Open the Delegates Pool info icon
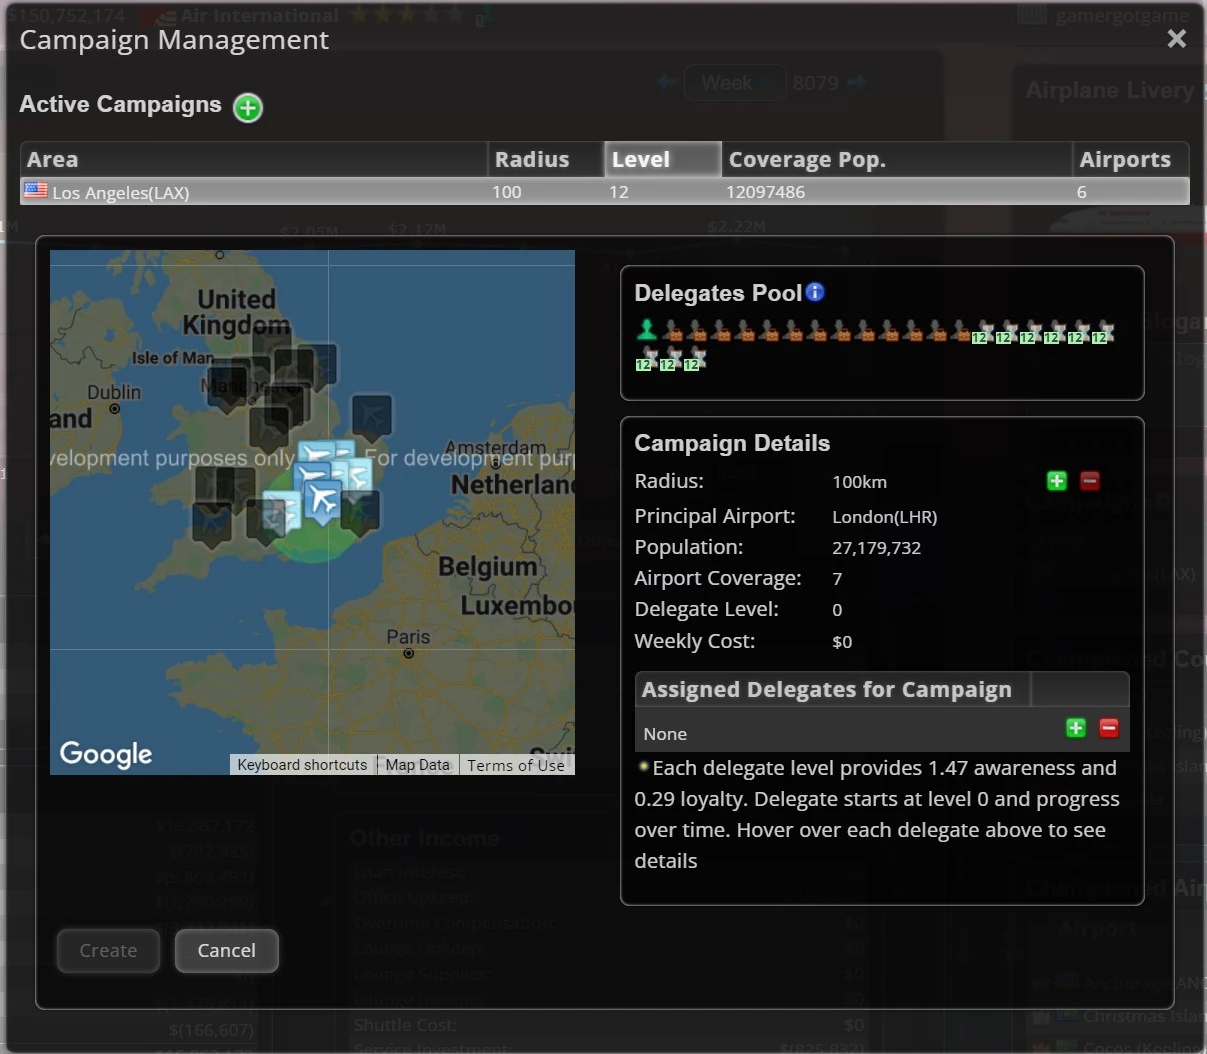The image size is (1207, 1054). point(815,292)
